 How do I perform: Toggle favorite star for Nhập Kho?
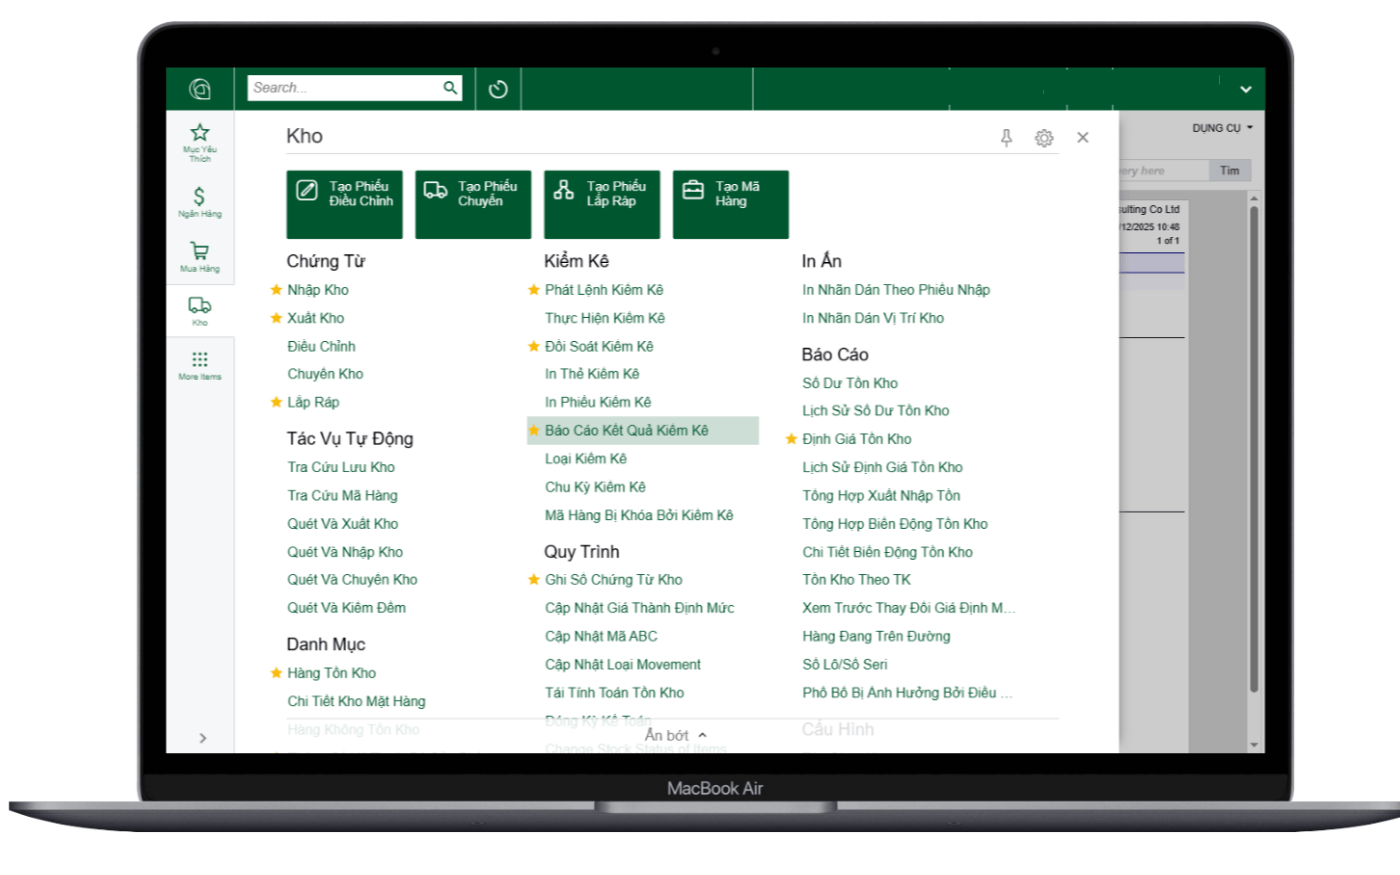(277, 290)
